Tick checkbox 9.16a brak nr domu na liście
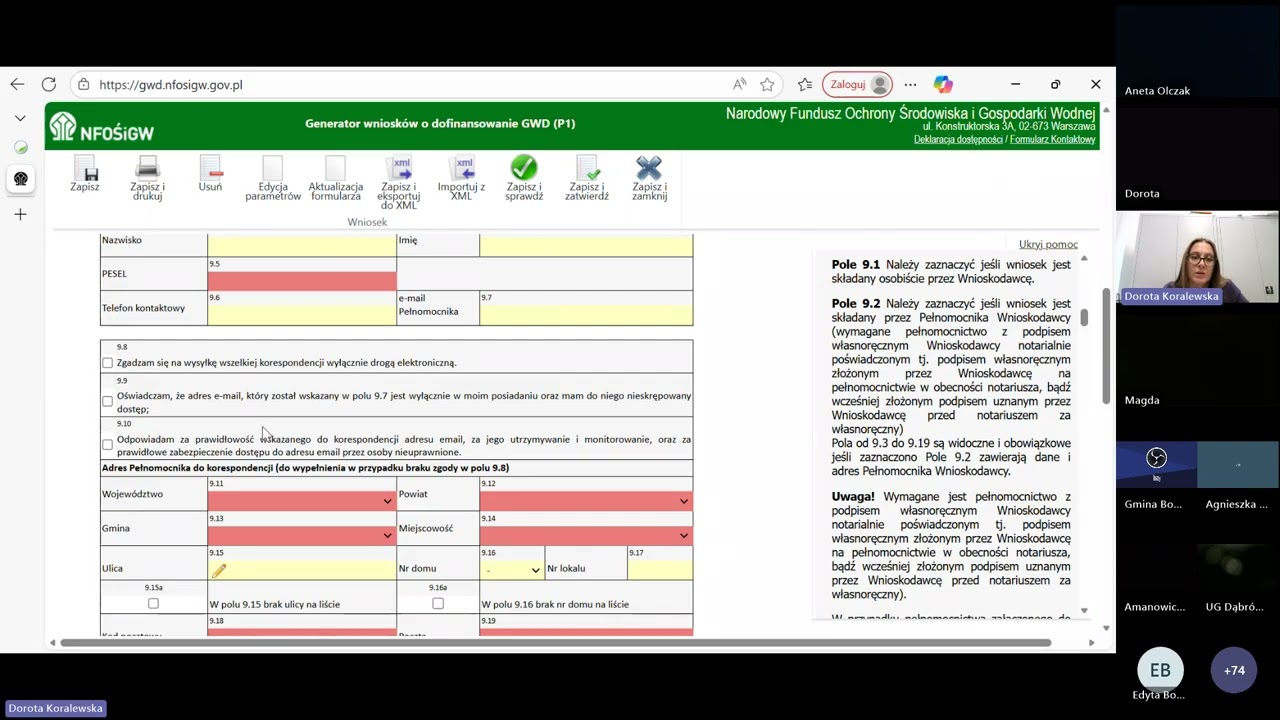The height and width of the screenshot is (720, 1280). pos(438,604)
